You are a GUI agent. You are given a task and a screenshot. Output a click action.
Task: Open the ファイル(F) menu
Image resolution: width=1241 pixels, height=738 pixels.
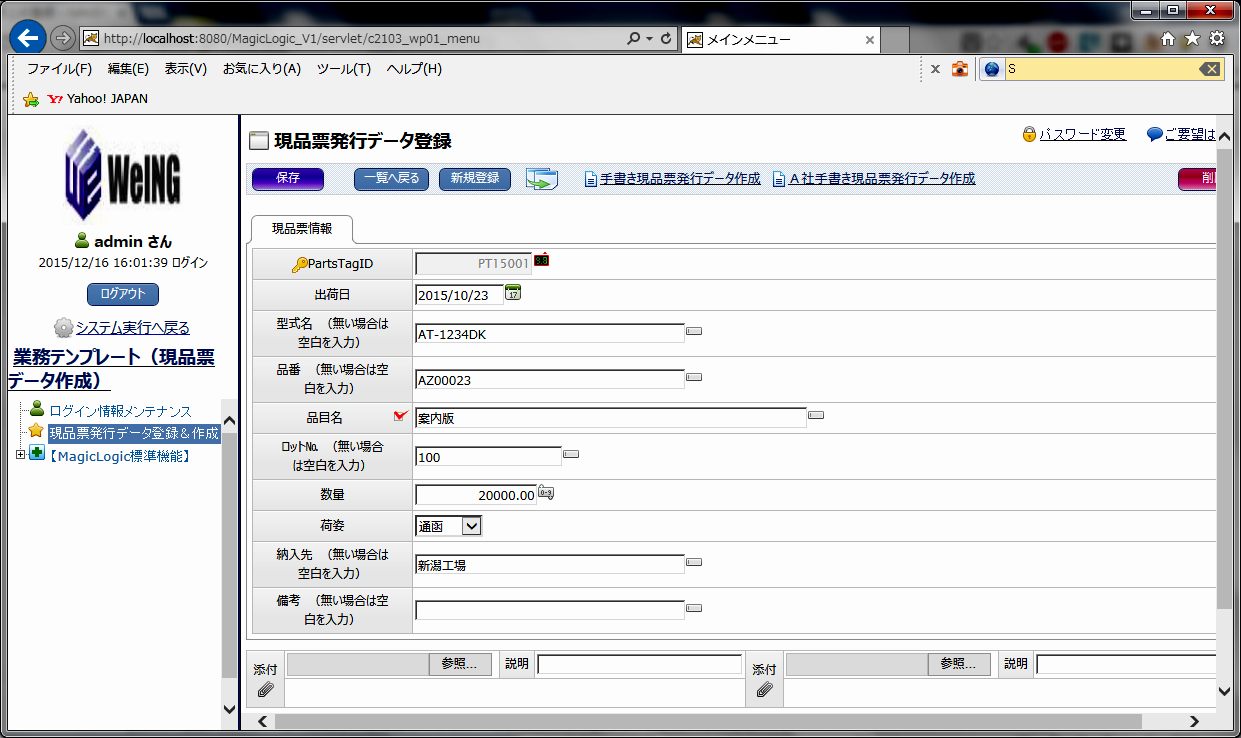point(59,69)
